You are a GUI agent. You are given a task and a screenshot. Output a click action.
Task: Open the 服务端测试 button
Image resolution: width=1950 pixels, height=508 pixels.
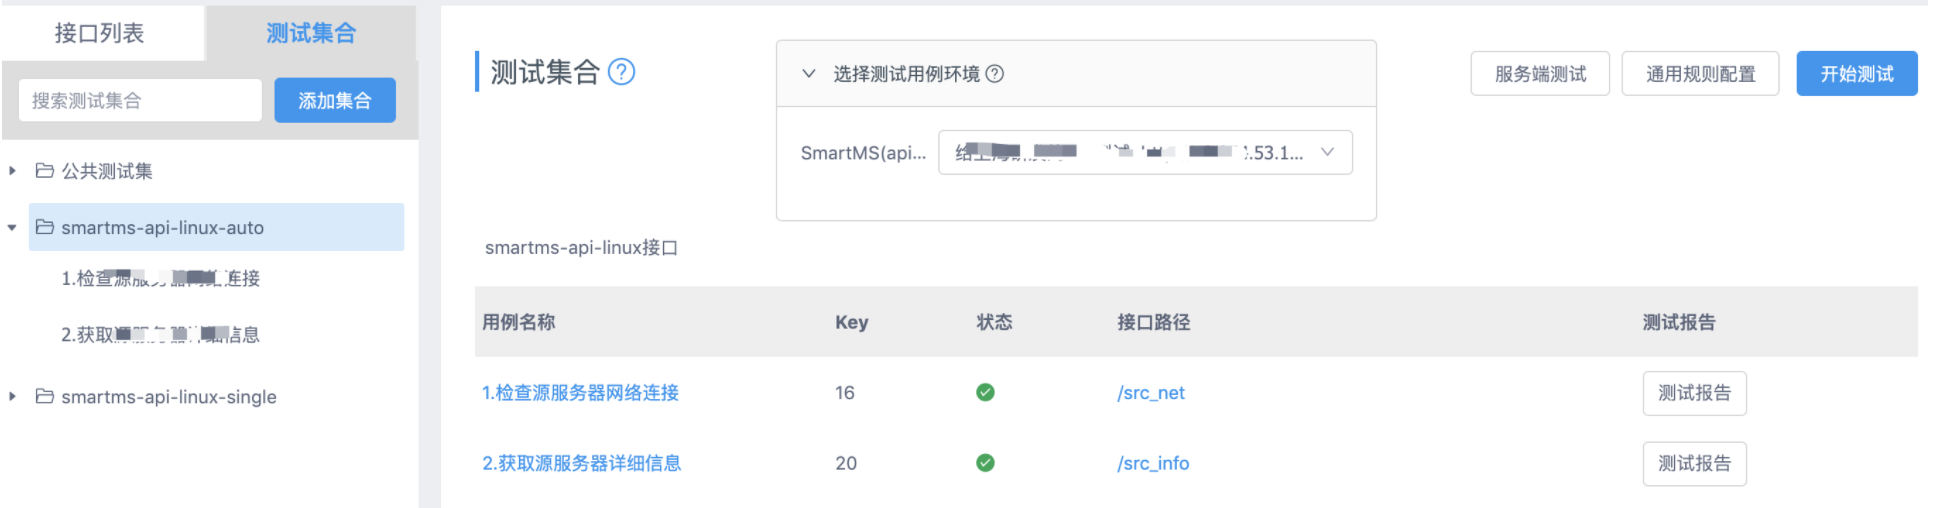pyautogui.click(x=1539, y=74)
